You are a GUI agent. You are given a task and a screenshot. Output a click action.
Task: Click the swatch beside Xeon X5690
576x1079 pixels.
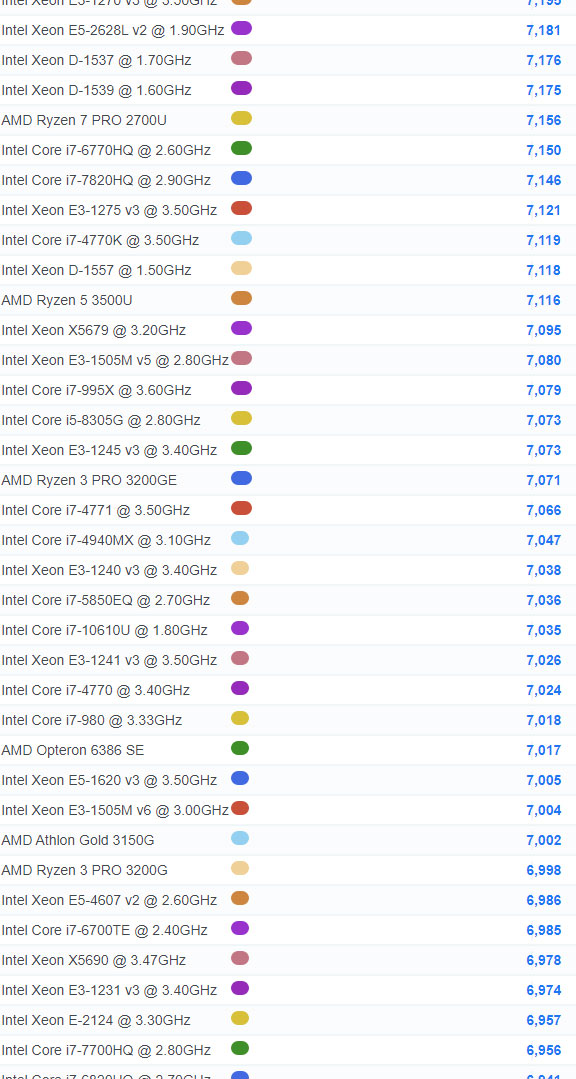[240, 958]
